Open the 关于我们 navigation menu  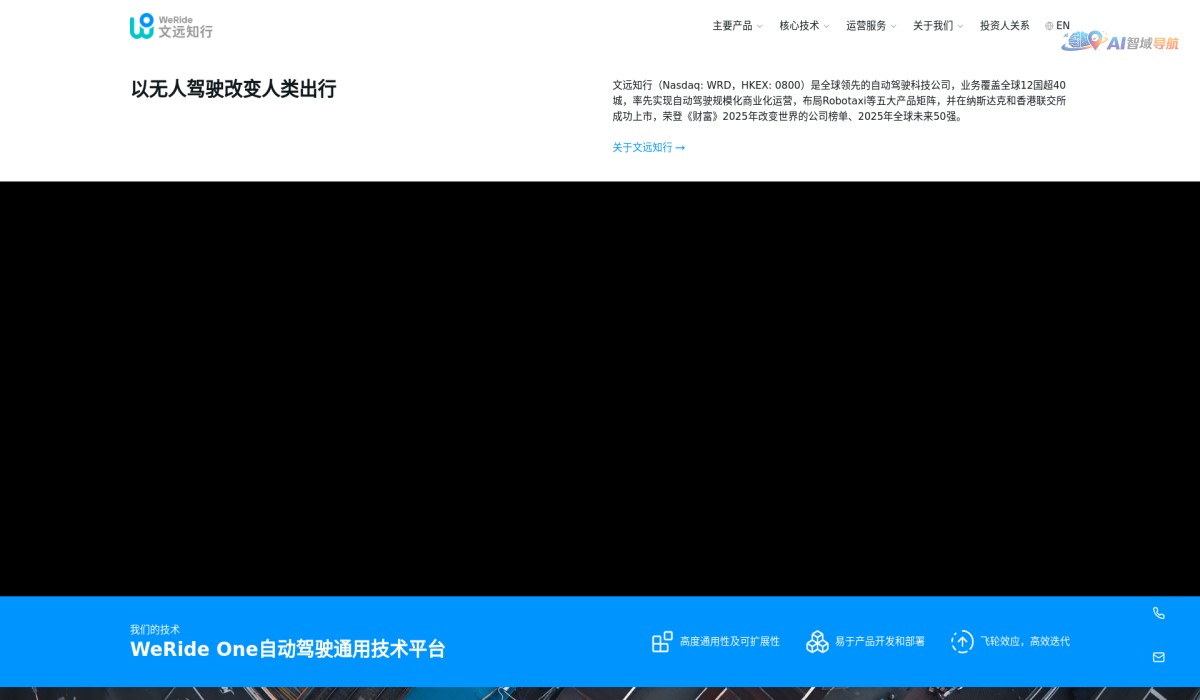(x=932, y=25)
